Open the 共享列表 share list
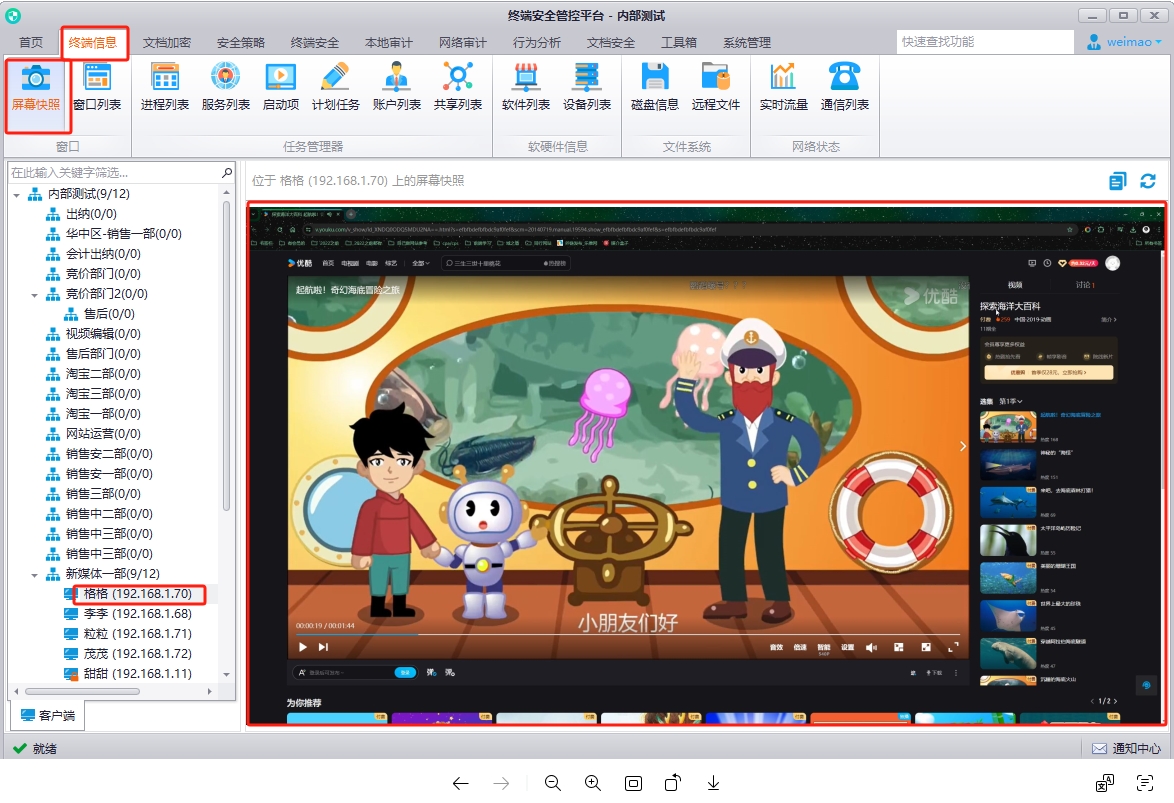This screenshot has width=1174, height=803. (x=457, y=88)
